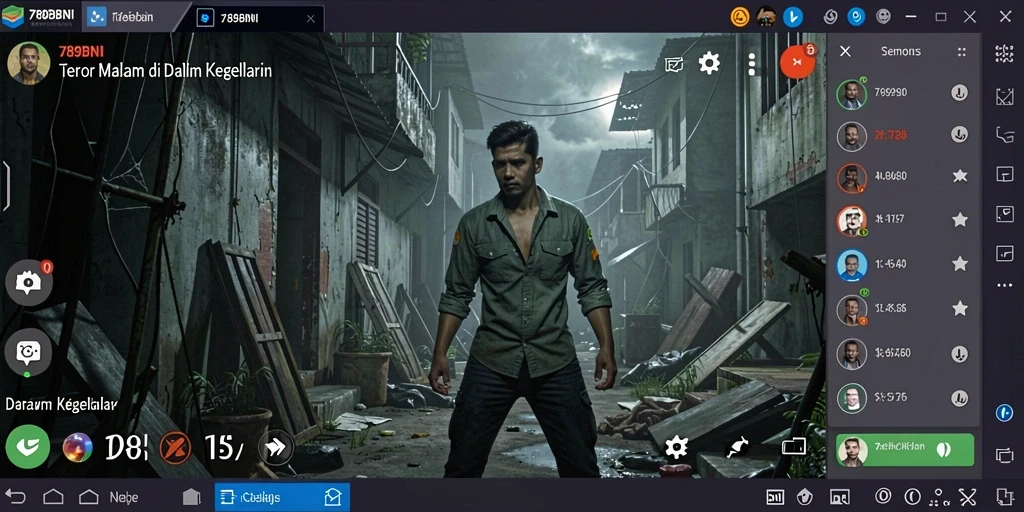
Task: Click the smiley face icon in the title bar
Action: pos(883,16)
